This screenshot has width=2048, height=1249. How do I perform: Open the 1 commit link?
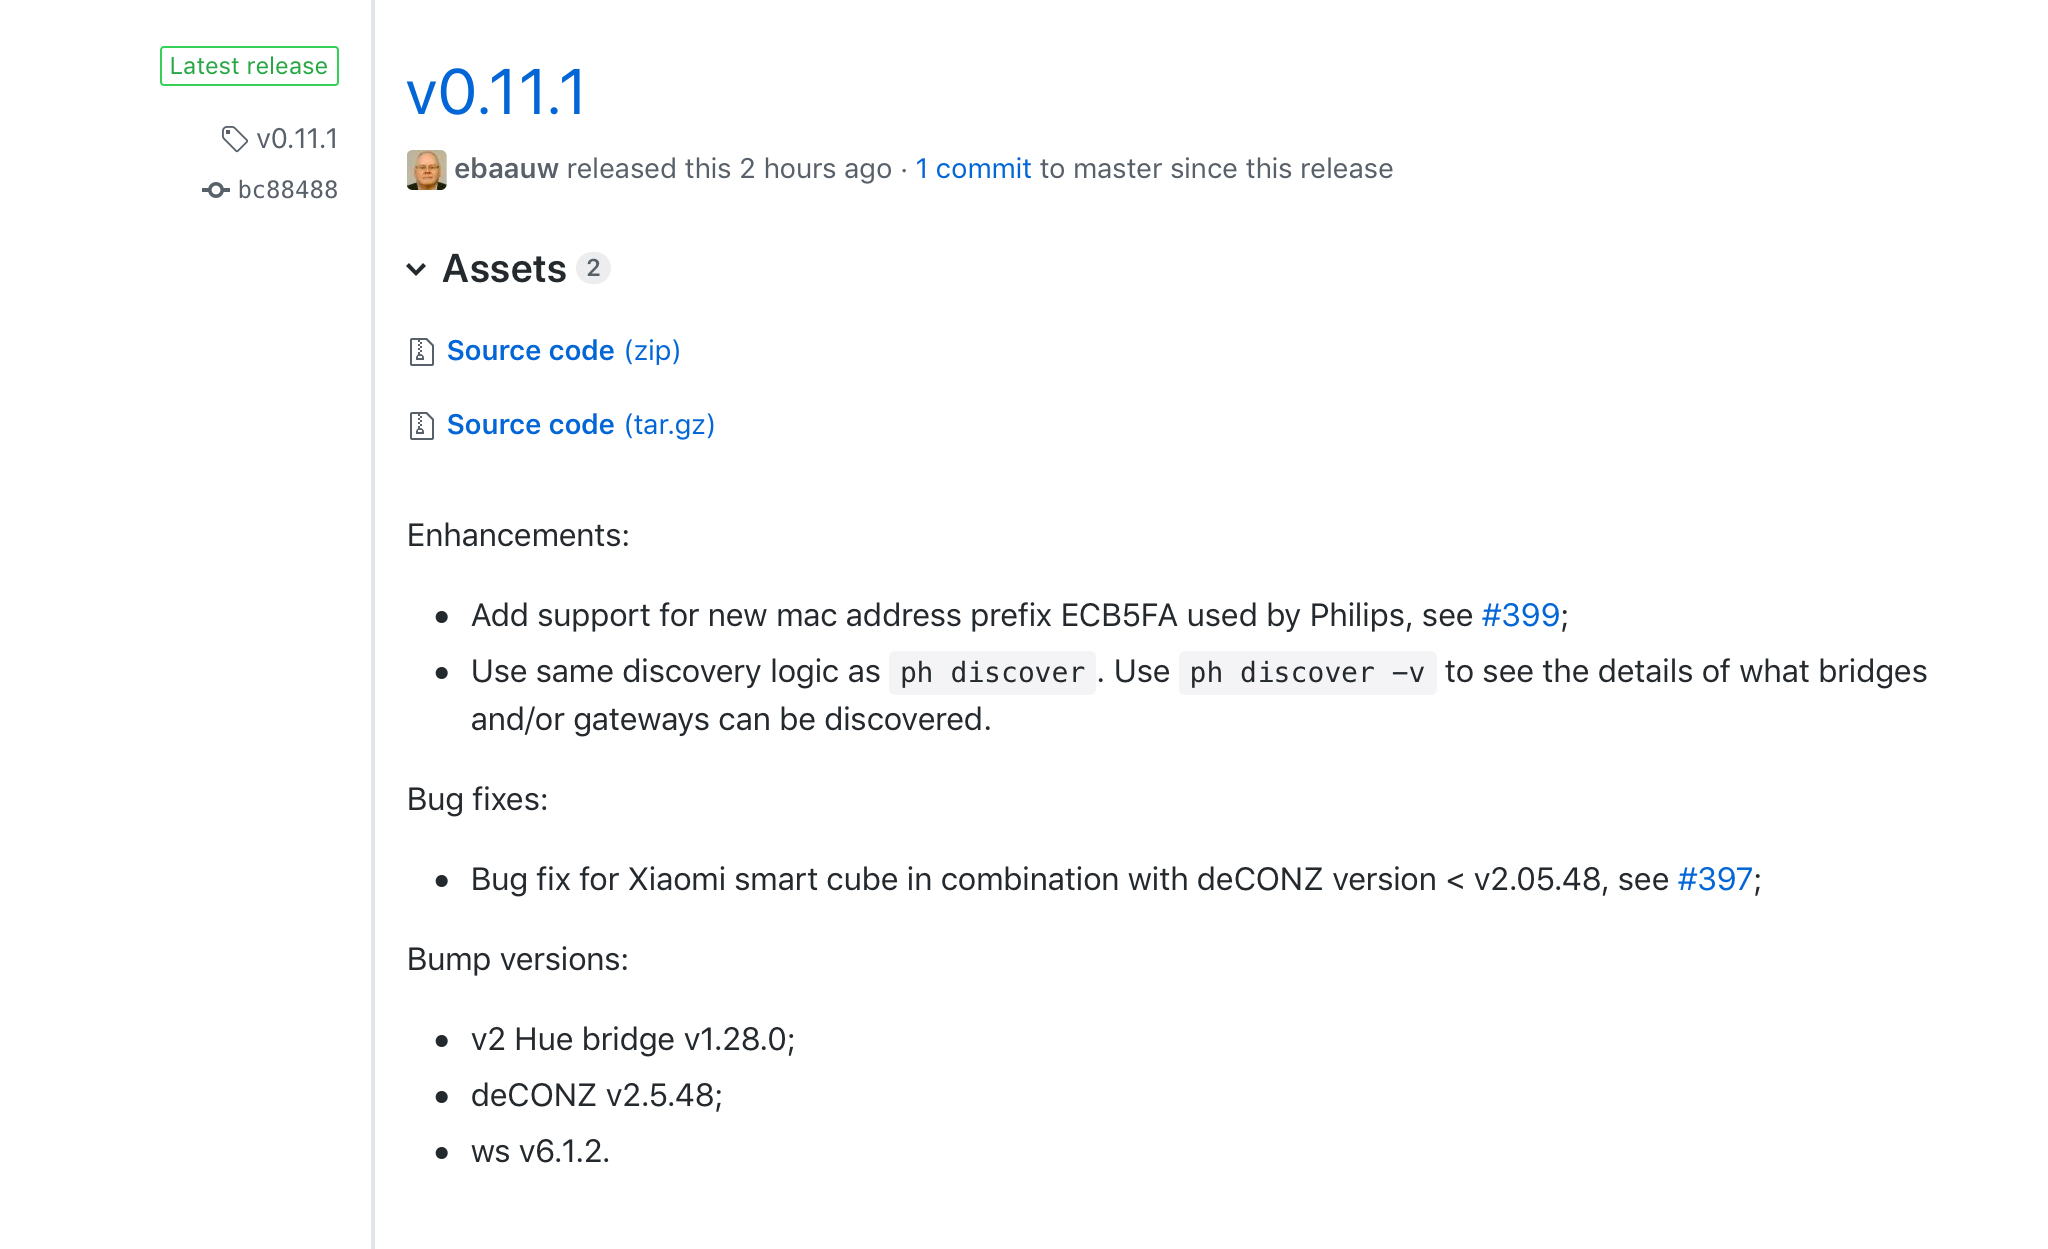[x=973, y=169]
